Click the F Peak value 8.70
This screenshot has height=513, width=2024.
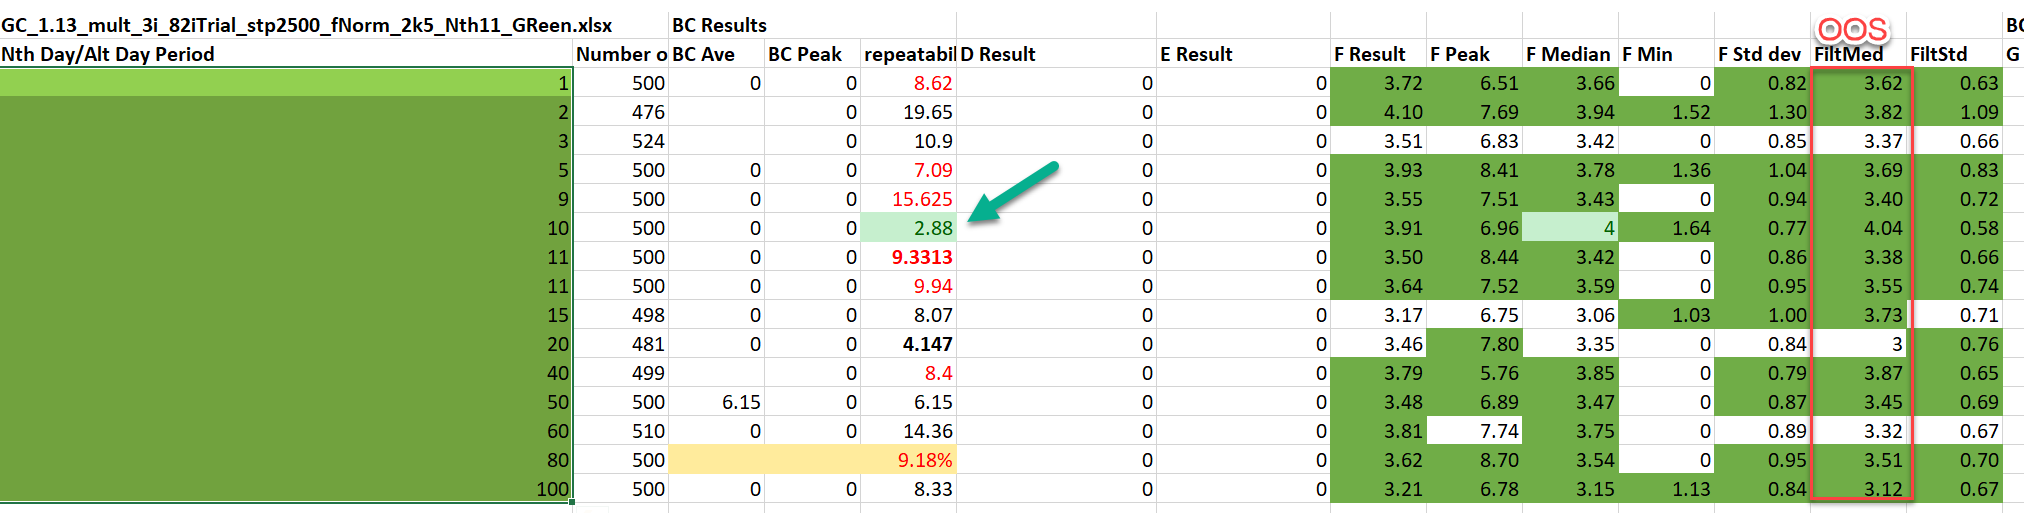[1474, 460]
